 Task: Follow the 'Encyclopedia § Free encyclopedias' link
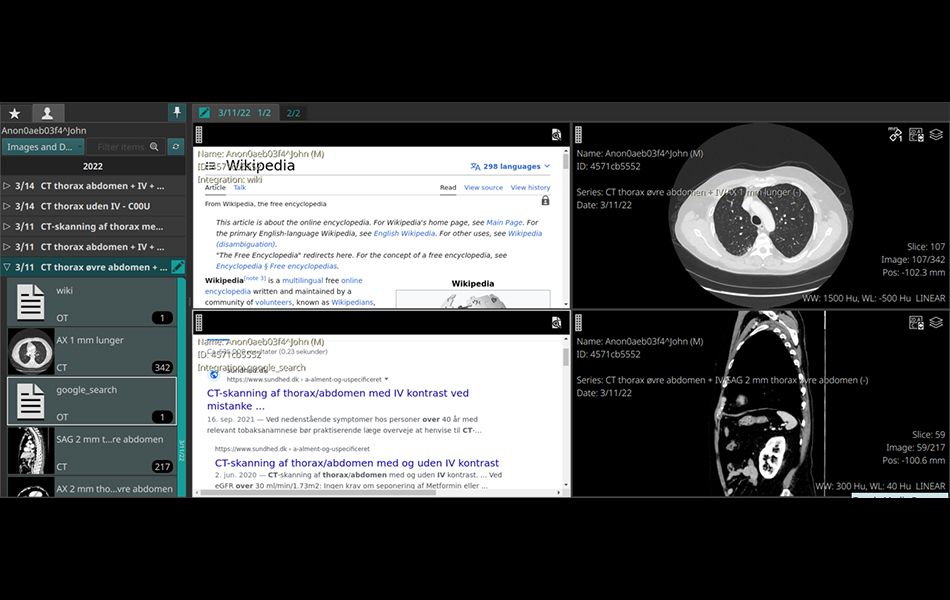tap(276, 266)
